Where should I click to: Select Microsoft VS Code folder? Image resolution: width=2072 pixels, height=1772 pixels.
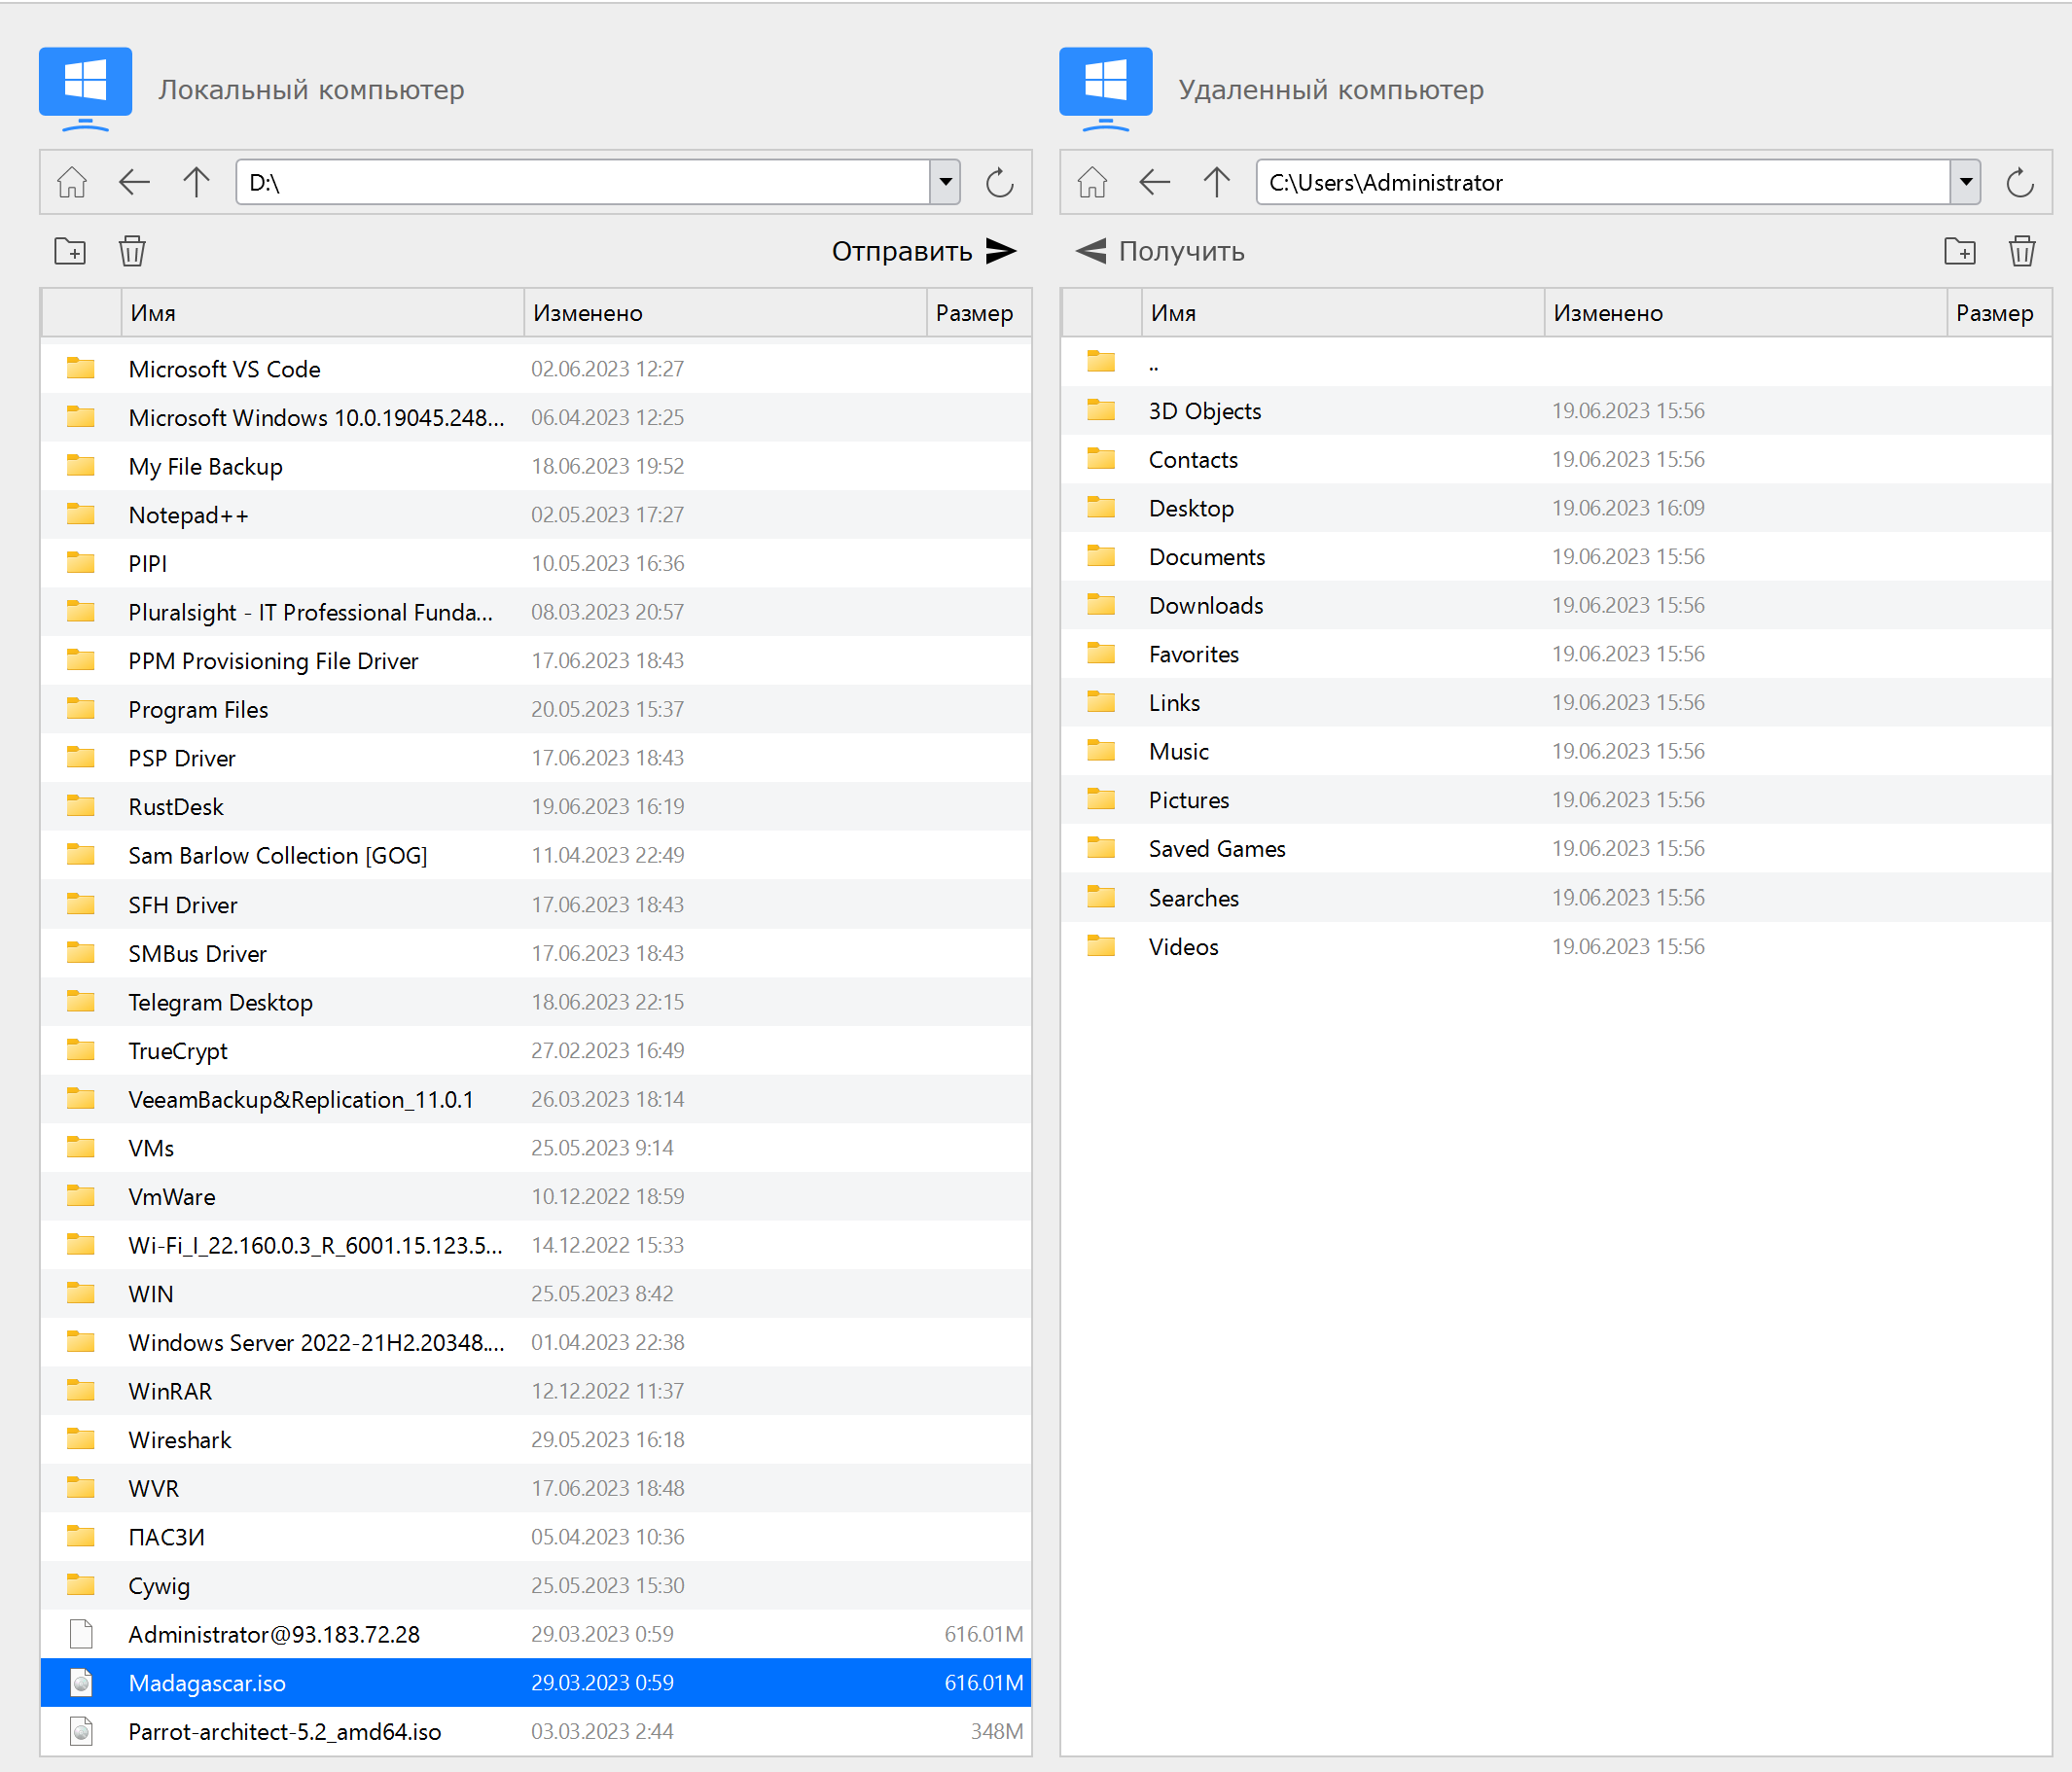coord(536,369)
